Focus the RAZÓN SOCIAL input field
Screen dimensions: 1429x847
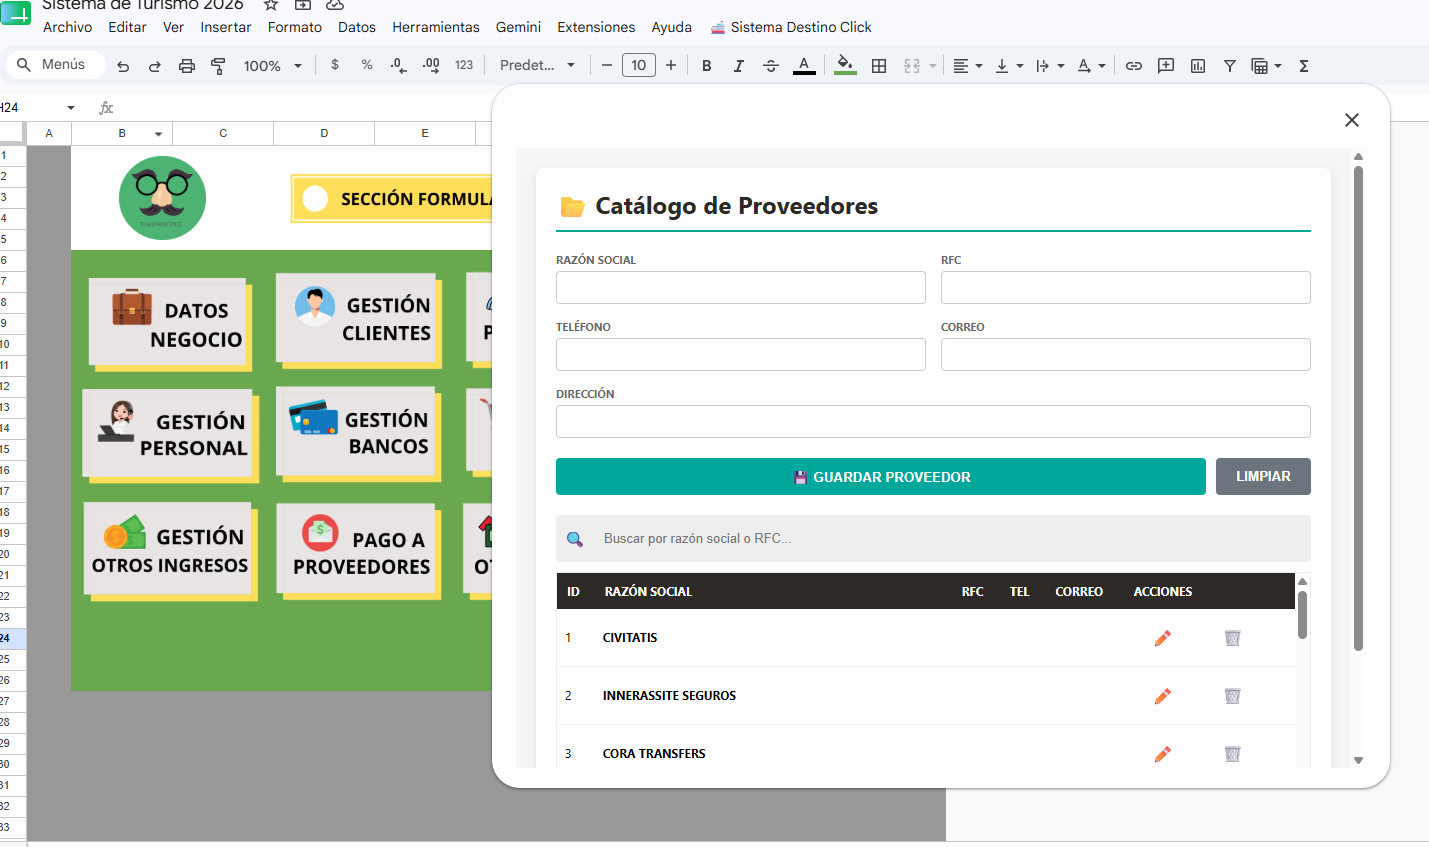tap(741, 288)
